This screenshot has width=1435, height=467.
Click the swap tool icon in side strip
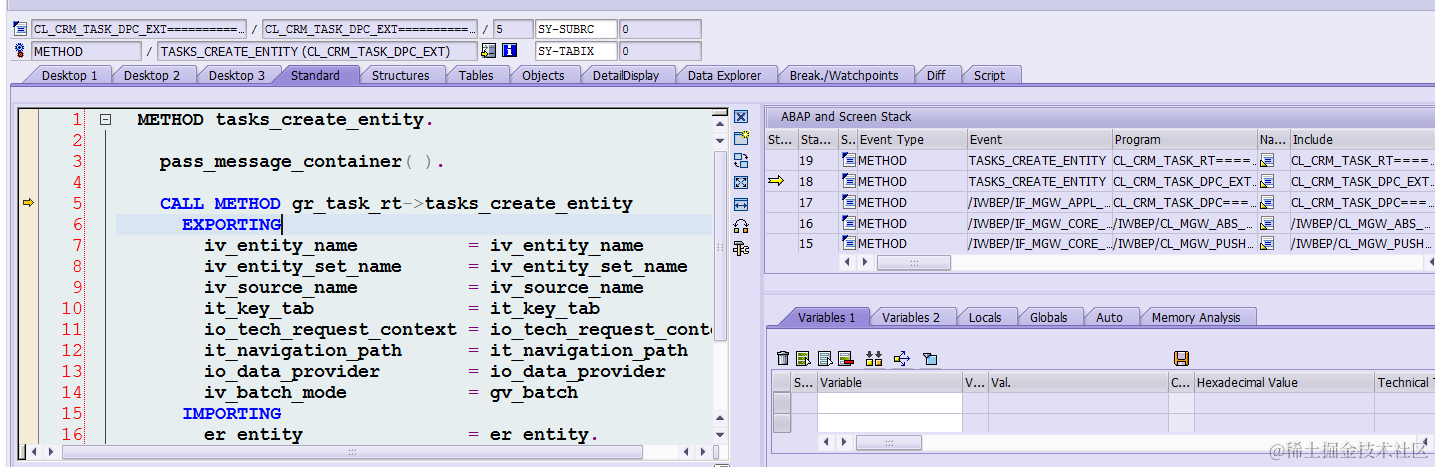tap(741, 160)
